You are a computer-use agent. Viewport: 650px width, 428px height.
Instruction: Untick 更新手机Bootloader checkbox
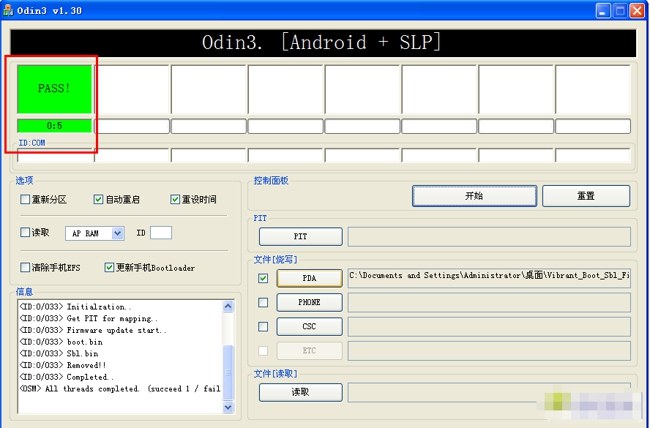click(x=109, y=268)
